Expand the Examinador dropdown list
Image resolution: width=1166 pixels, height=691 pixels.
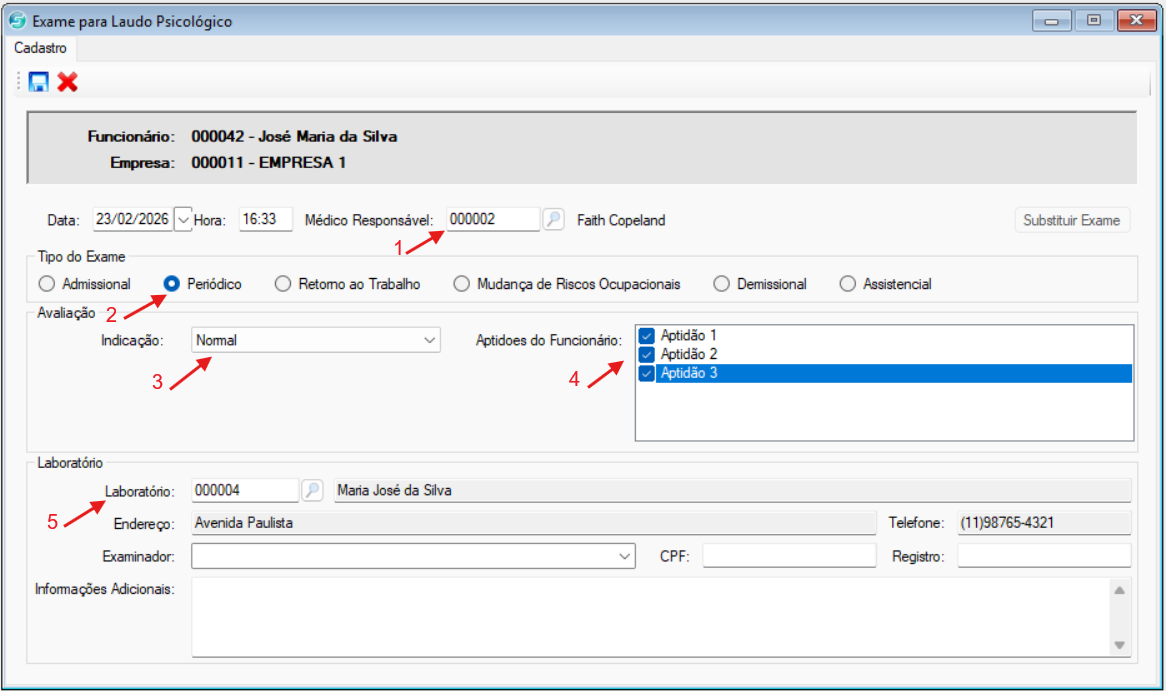625,555
